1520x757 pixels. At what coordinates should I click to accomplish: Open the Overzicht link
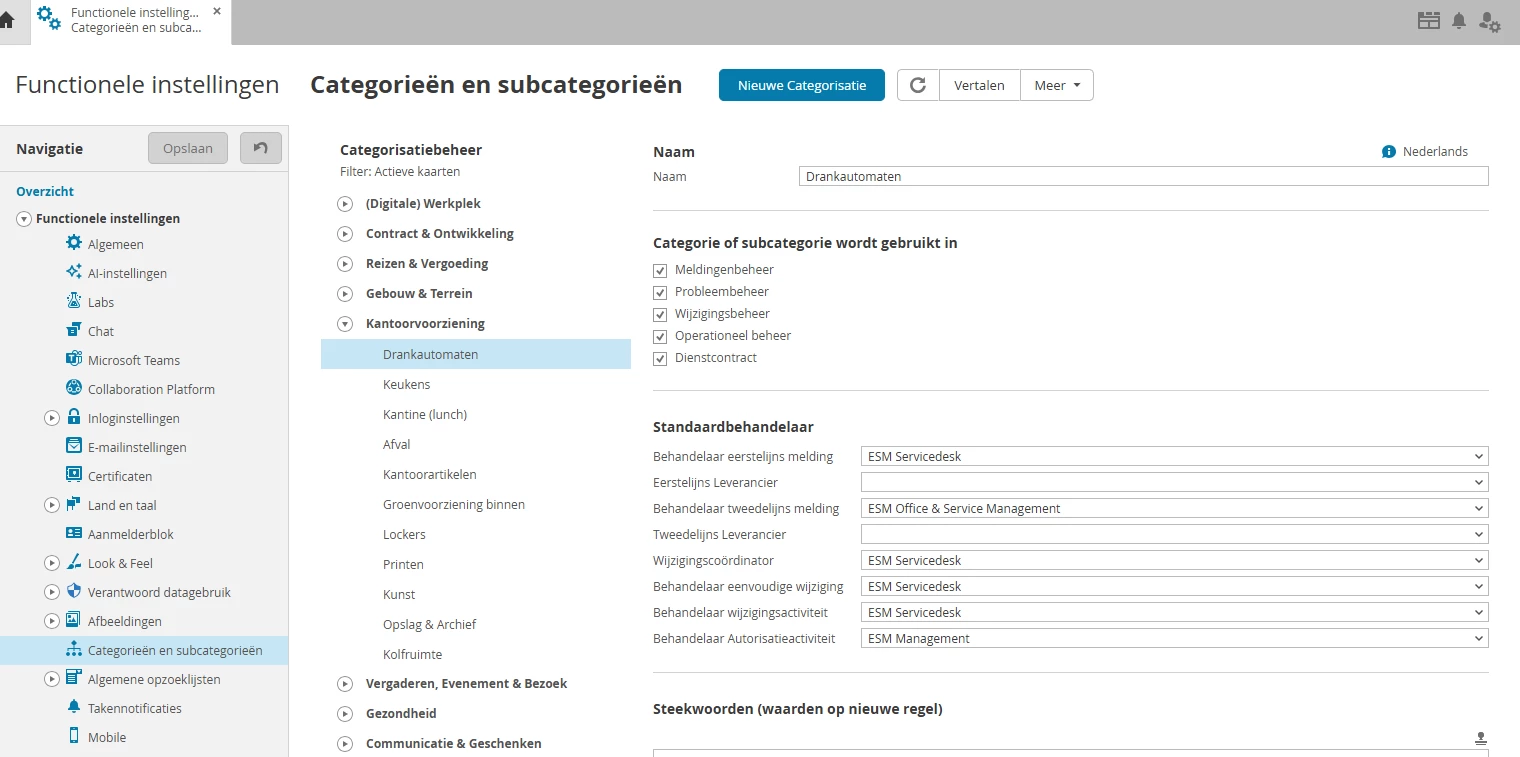tap(45, 191)
